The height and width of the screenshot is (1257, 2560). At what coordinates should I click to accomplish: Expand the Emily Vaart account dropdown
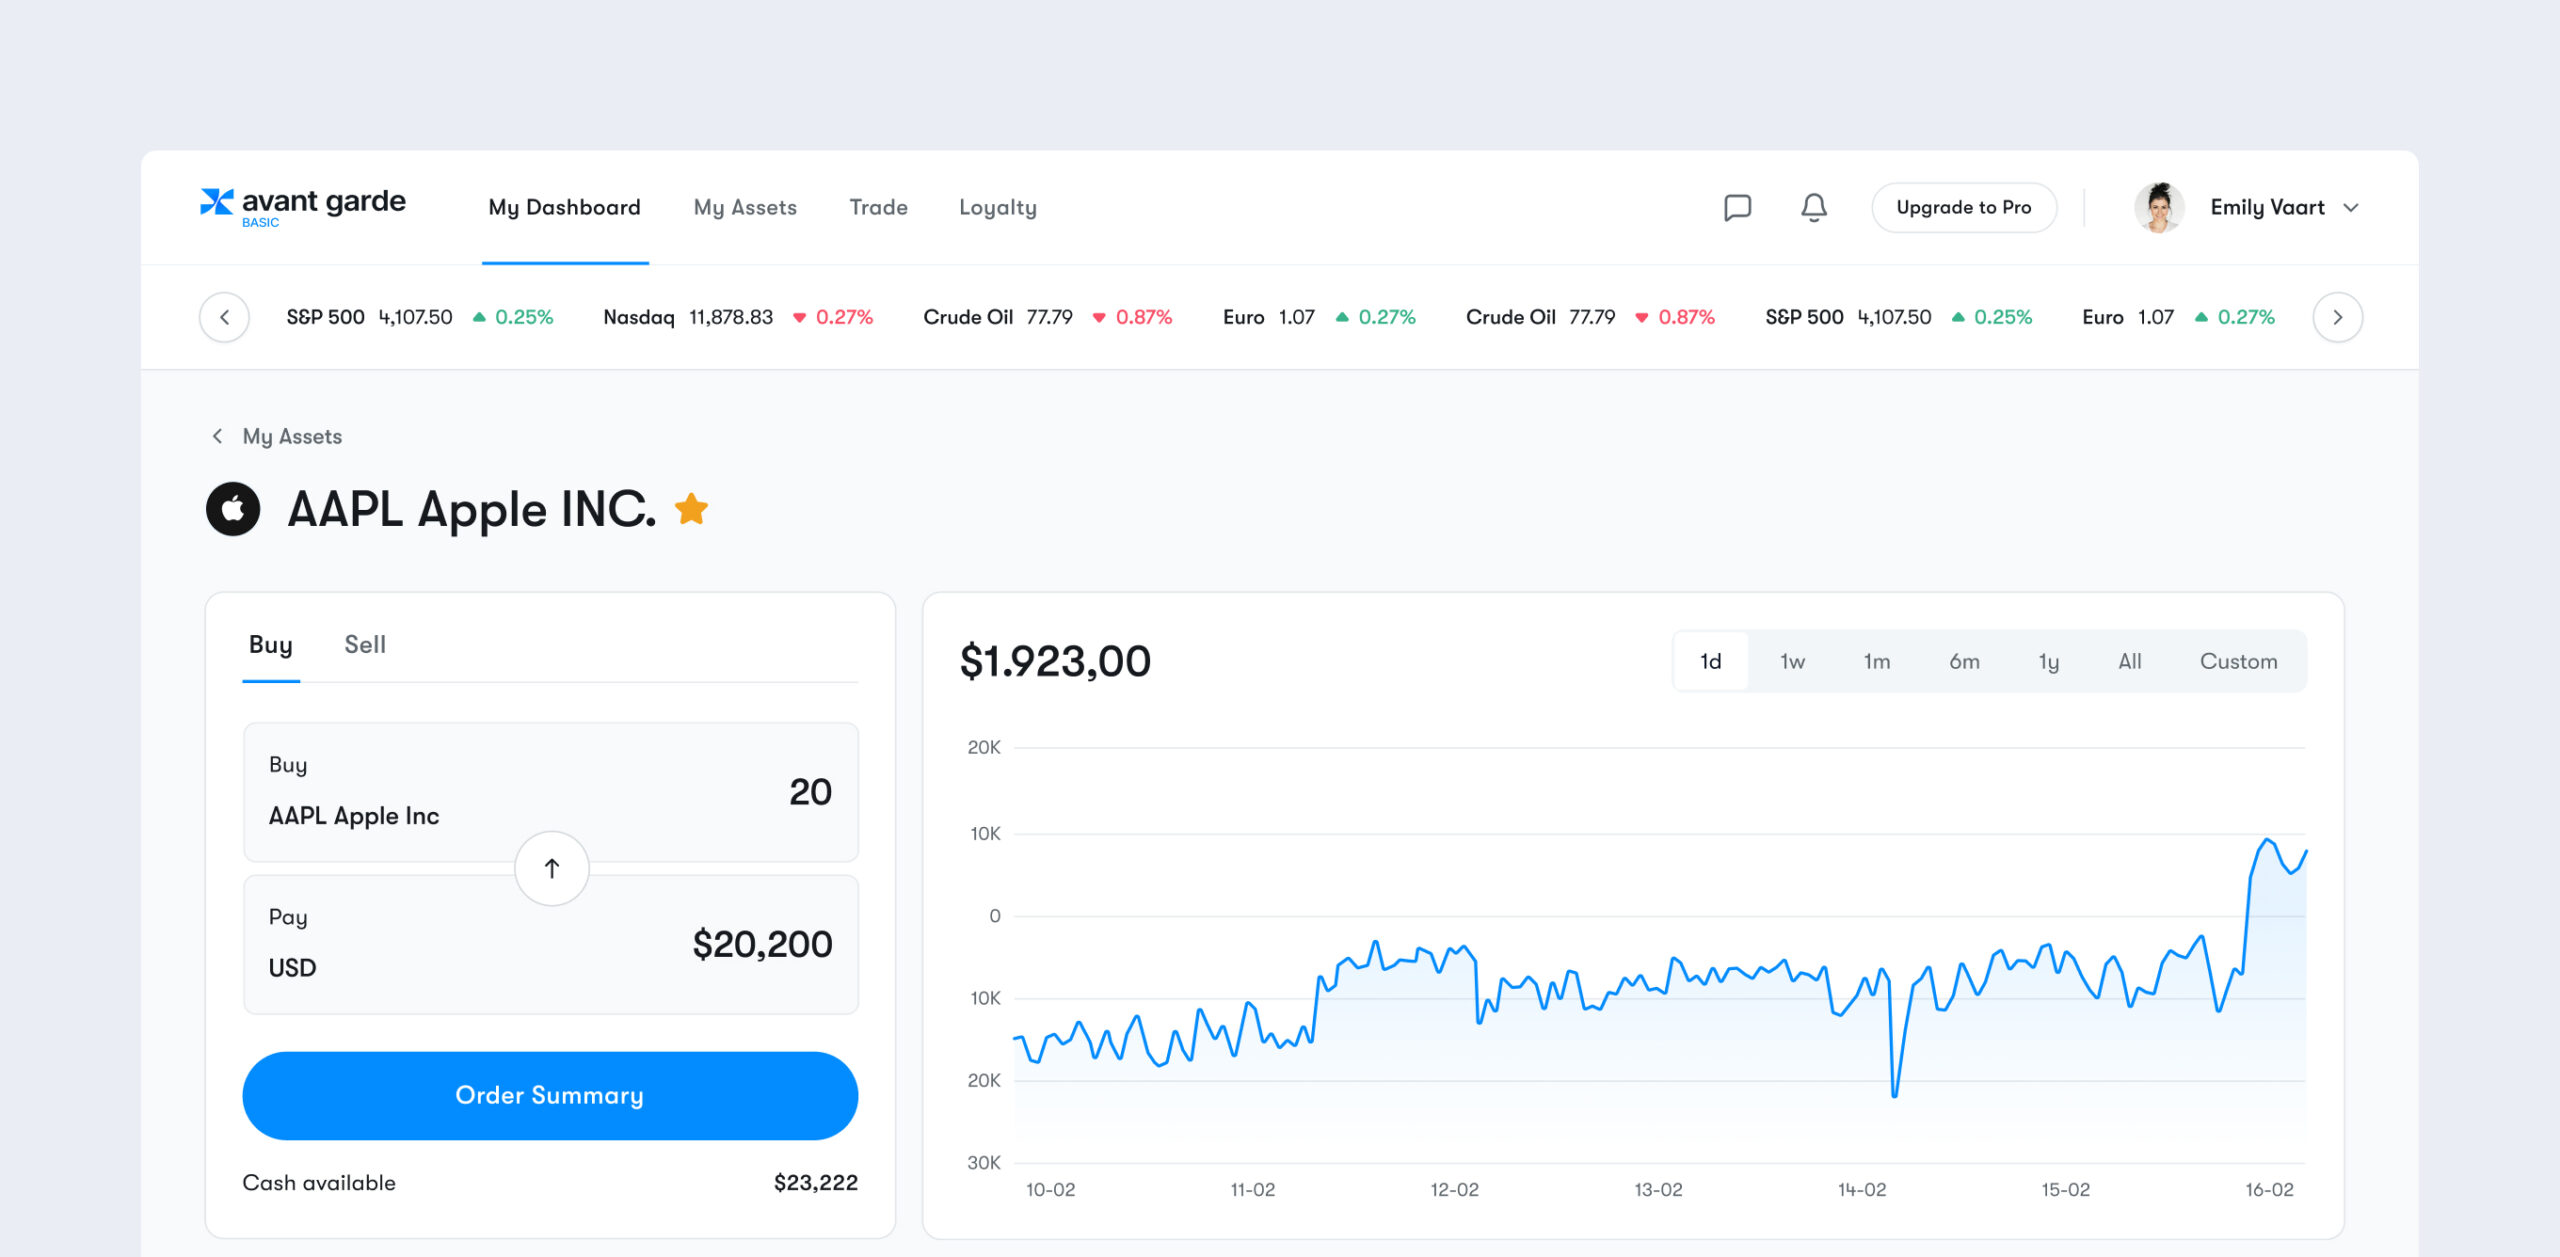point(2351,208)
